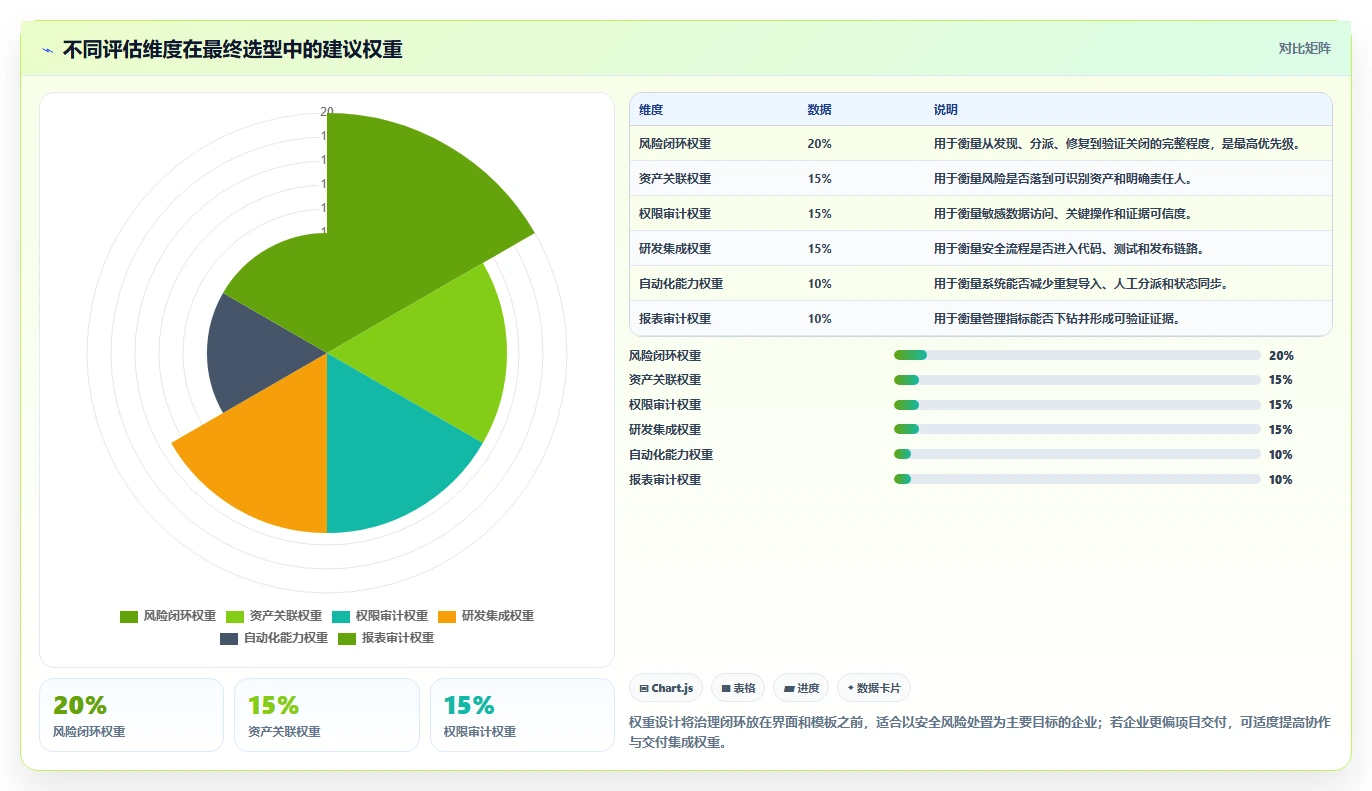1372x791 pixels.
Task: Toggle 自动化能力权重 in the chart legend
Action: [274, 638]
